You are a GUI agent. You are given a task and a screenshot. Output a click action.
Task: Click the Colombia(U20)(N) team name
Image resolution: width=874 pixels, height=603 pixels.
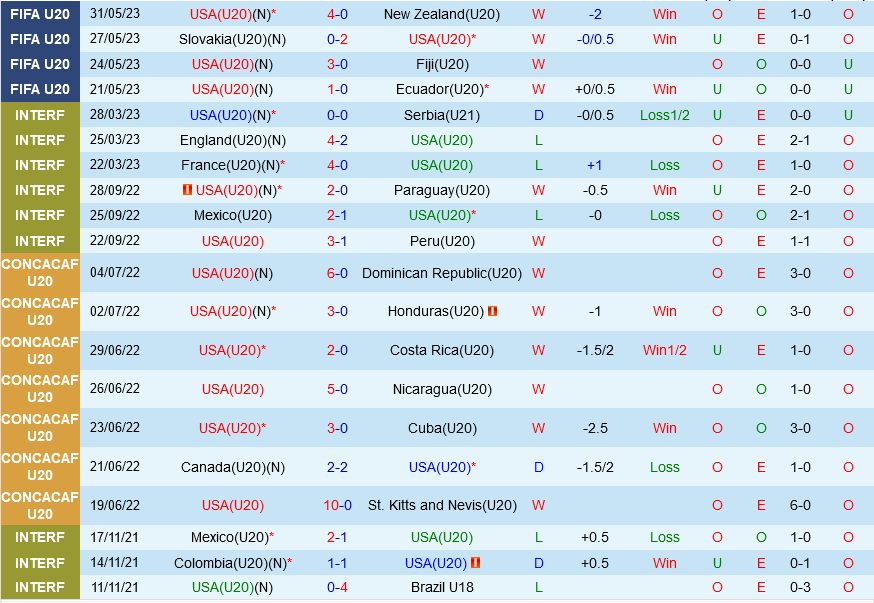click(x=232, y=563)
